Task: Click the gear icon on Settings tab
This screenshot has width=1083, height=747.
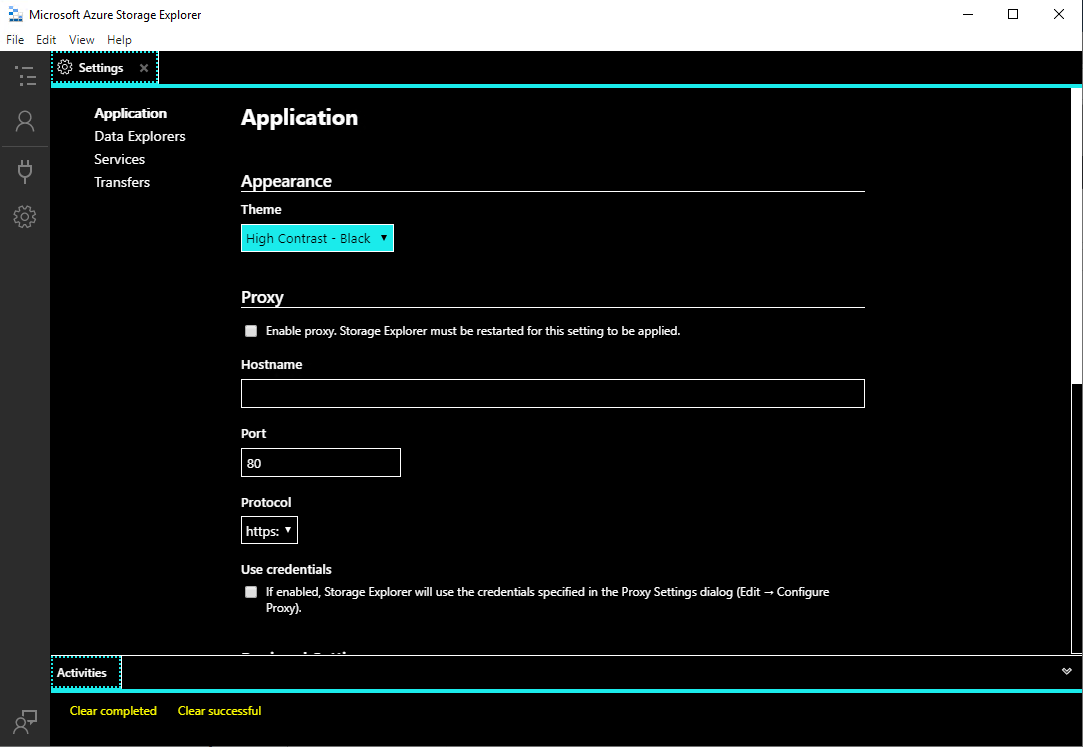Action: click(65, 68)
